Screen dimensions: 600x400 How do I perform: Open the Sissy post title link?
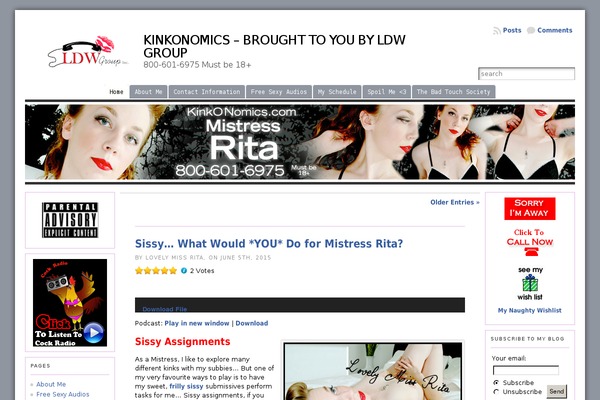click(269, 243)
